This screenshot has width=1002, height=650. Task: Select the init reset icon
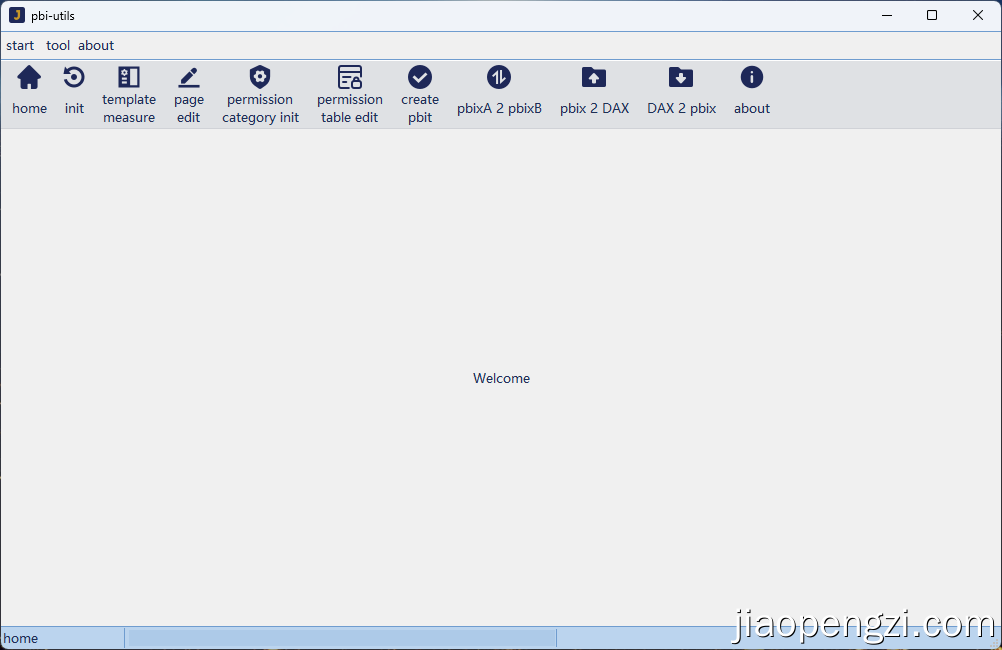74,78
